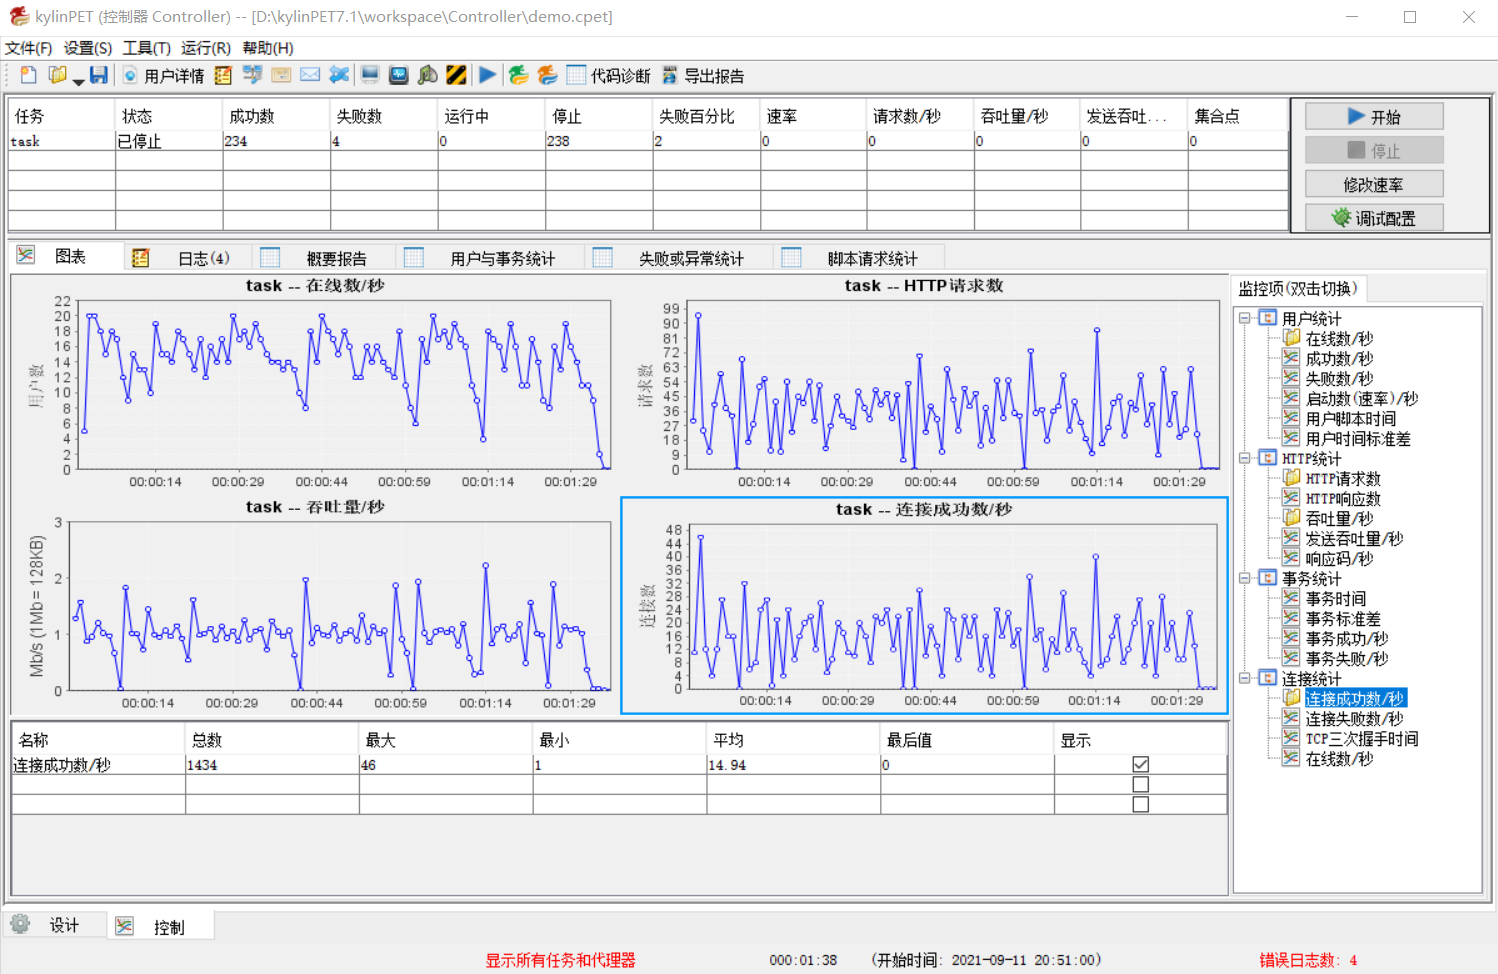Collapse the 事务统计 tree node

coord(1245,578)
